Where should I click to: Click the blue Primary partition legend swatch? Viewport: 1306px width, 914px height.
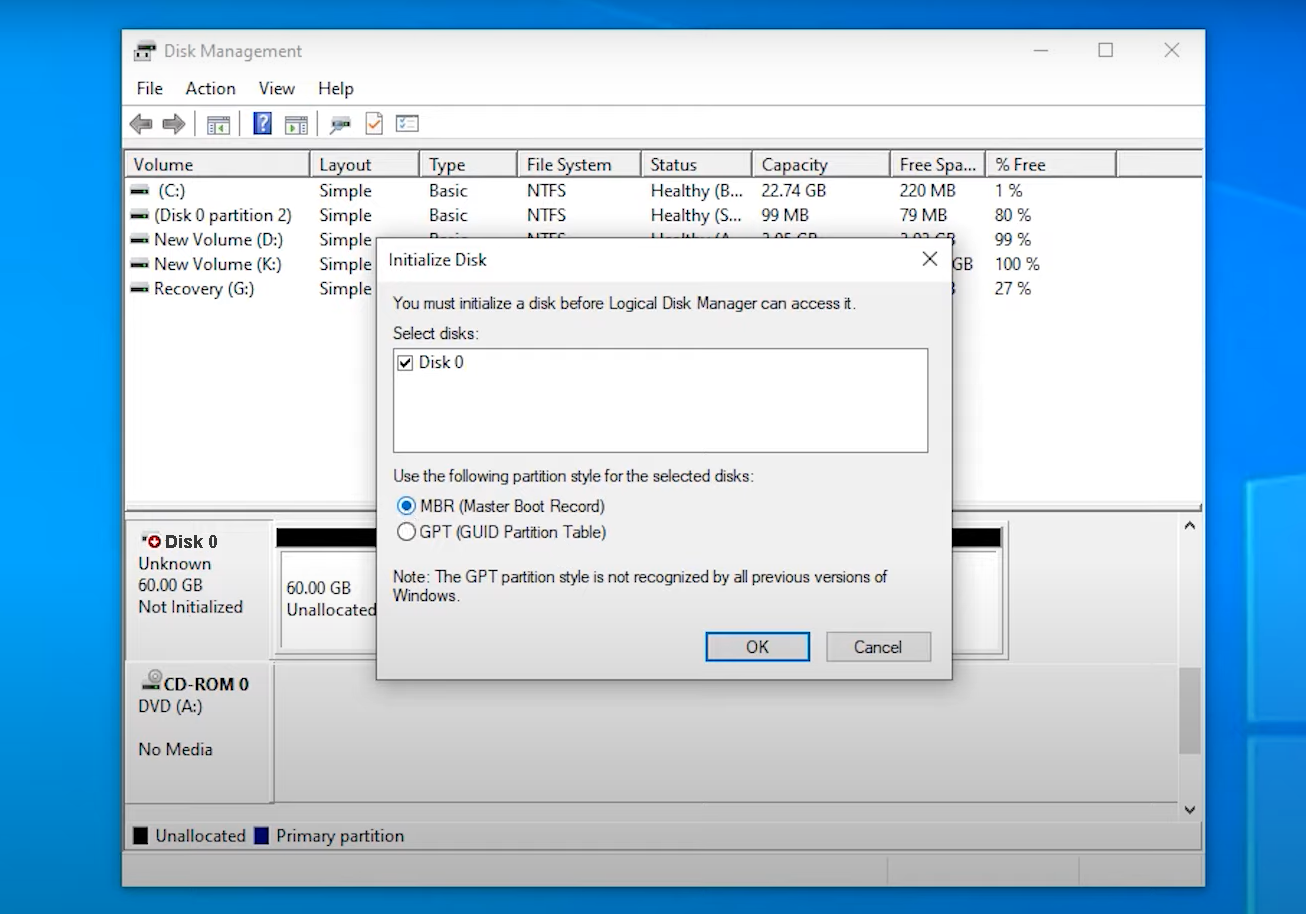[262, 836]
